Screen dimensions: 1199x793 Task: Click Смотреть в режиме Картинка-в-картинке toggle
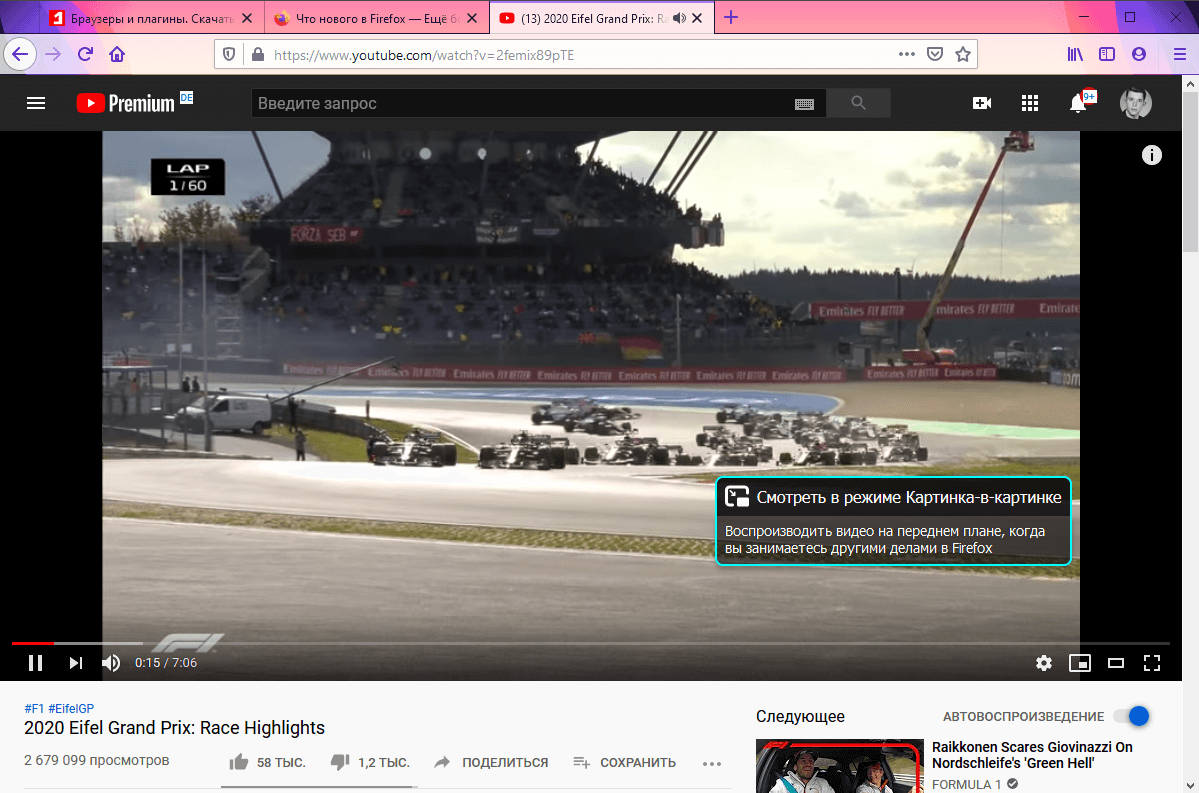893,497
